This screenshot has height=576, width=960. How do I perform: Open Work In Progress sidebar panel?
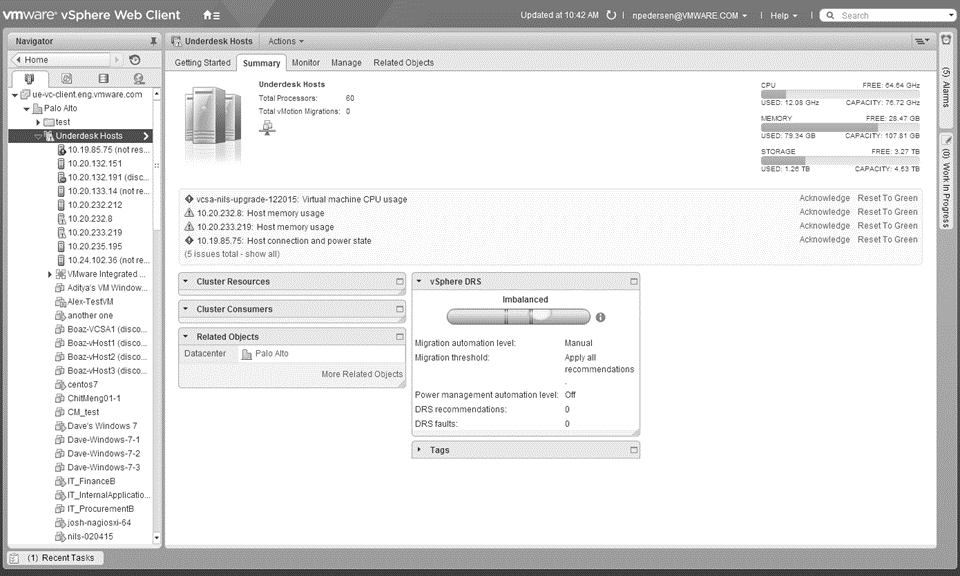click(x=946, y=182)
